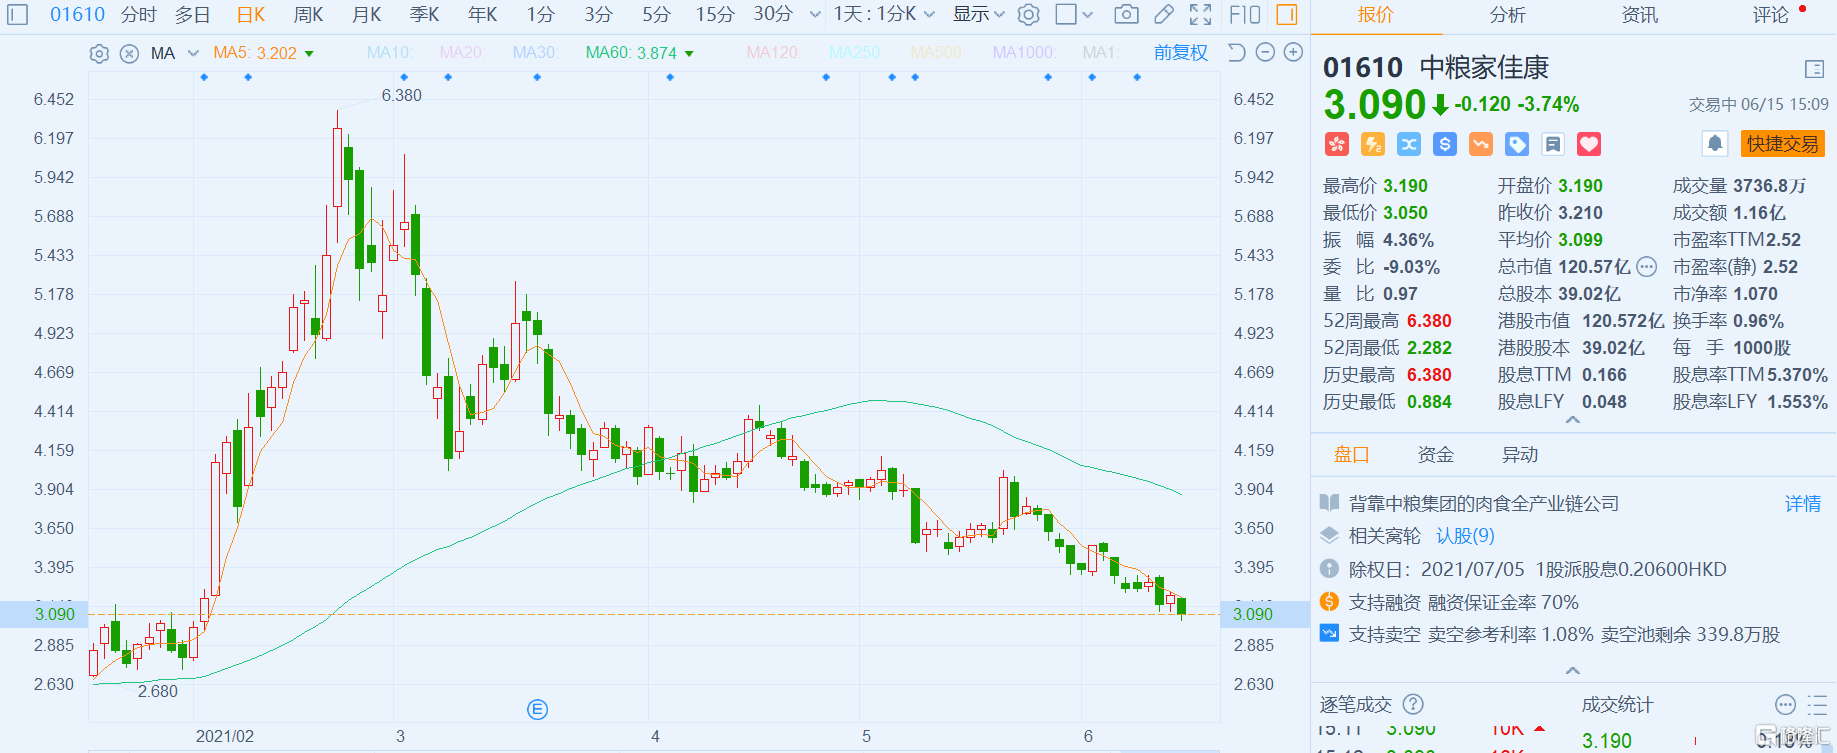Toggle MA5 line visibility
1837x753 pixels.
tap(254, 53)
